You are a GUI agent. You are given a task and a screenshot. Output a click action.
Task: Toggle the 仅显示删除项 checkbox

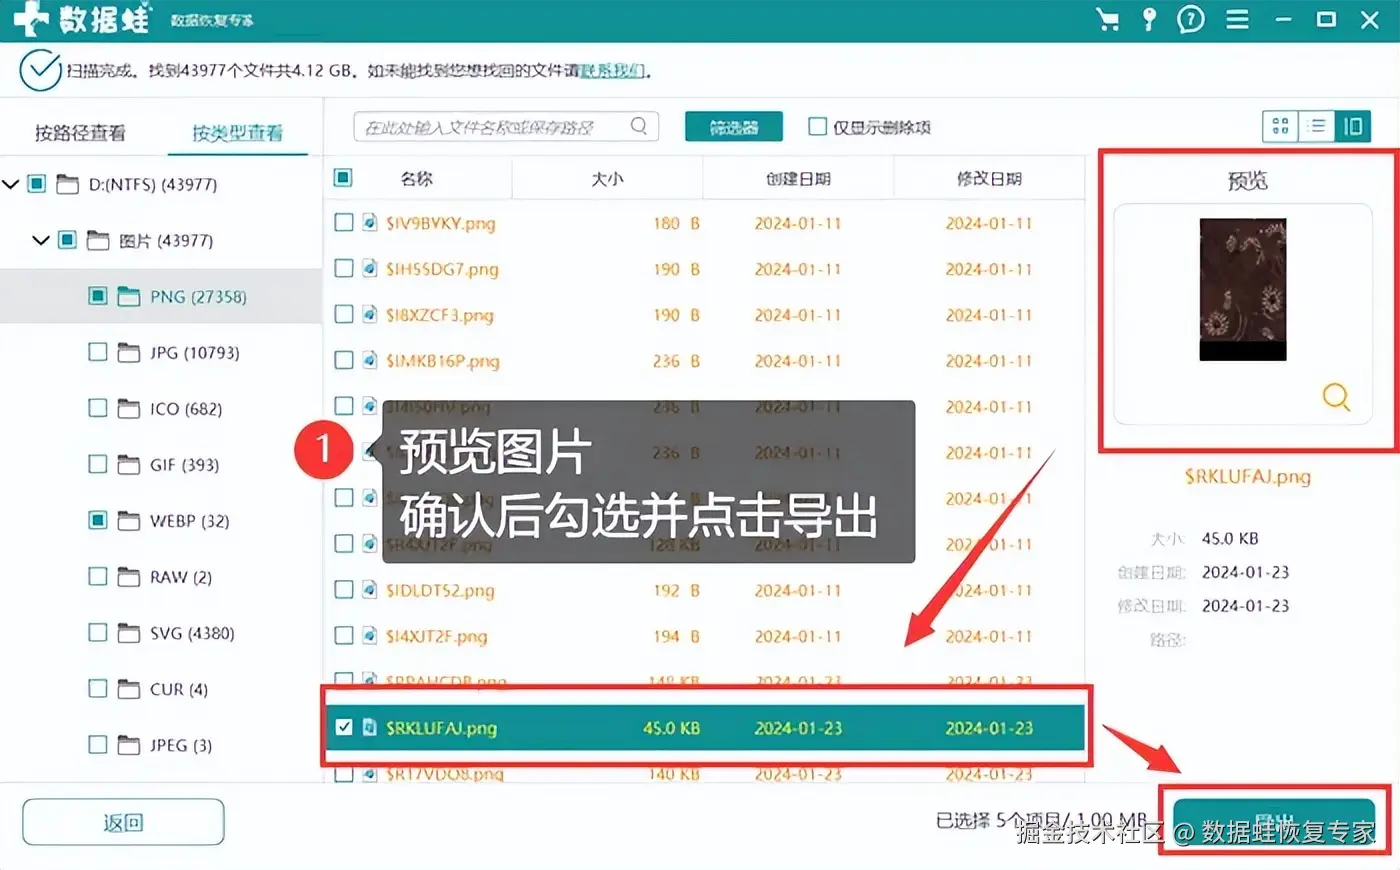[x=817, y=126]
